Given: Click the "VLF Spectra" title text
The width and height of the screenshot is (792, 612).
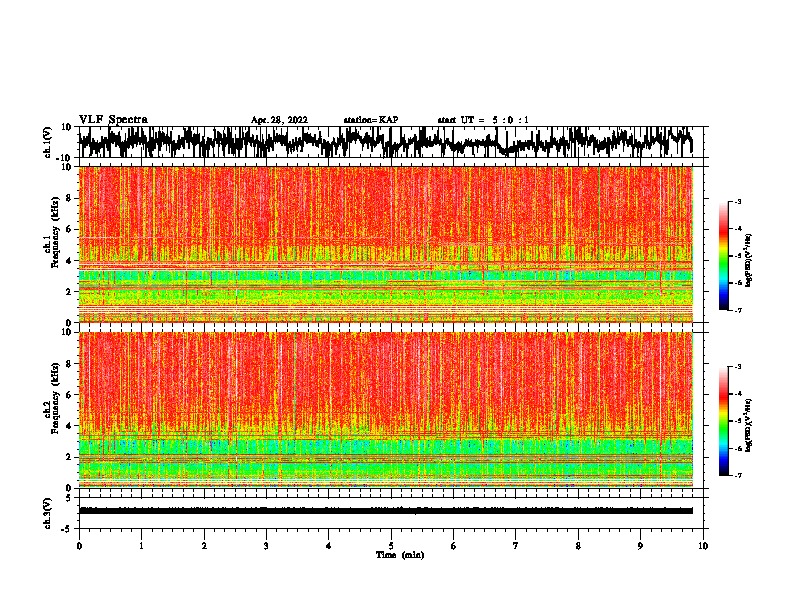Looking at the screenshot, I should point(113,120).
